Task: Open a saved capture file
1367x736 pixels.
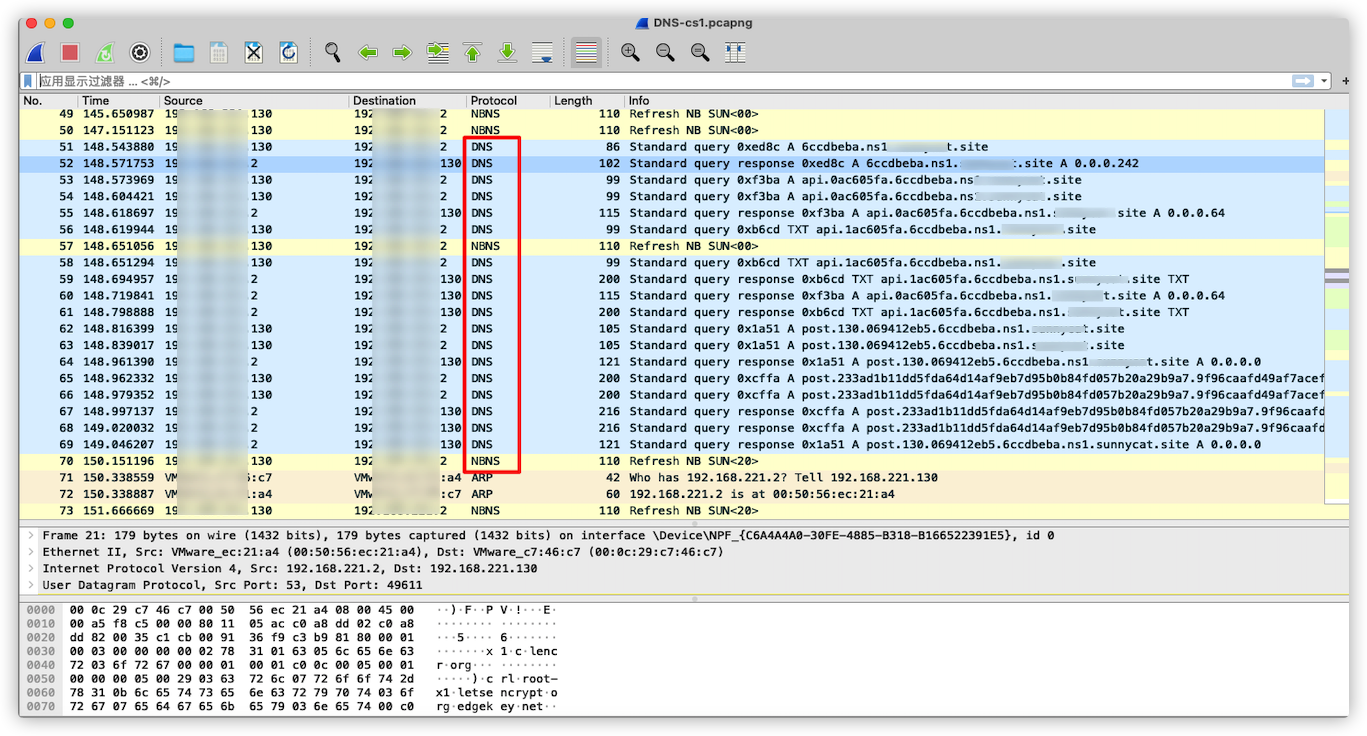Action: (182, 52)
